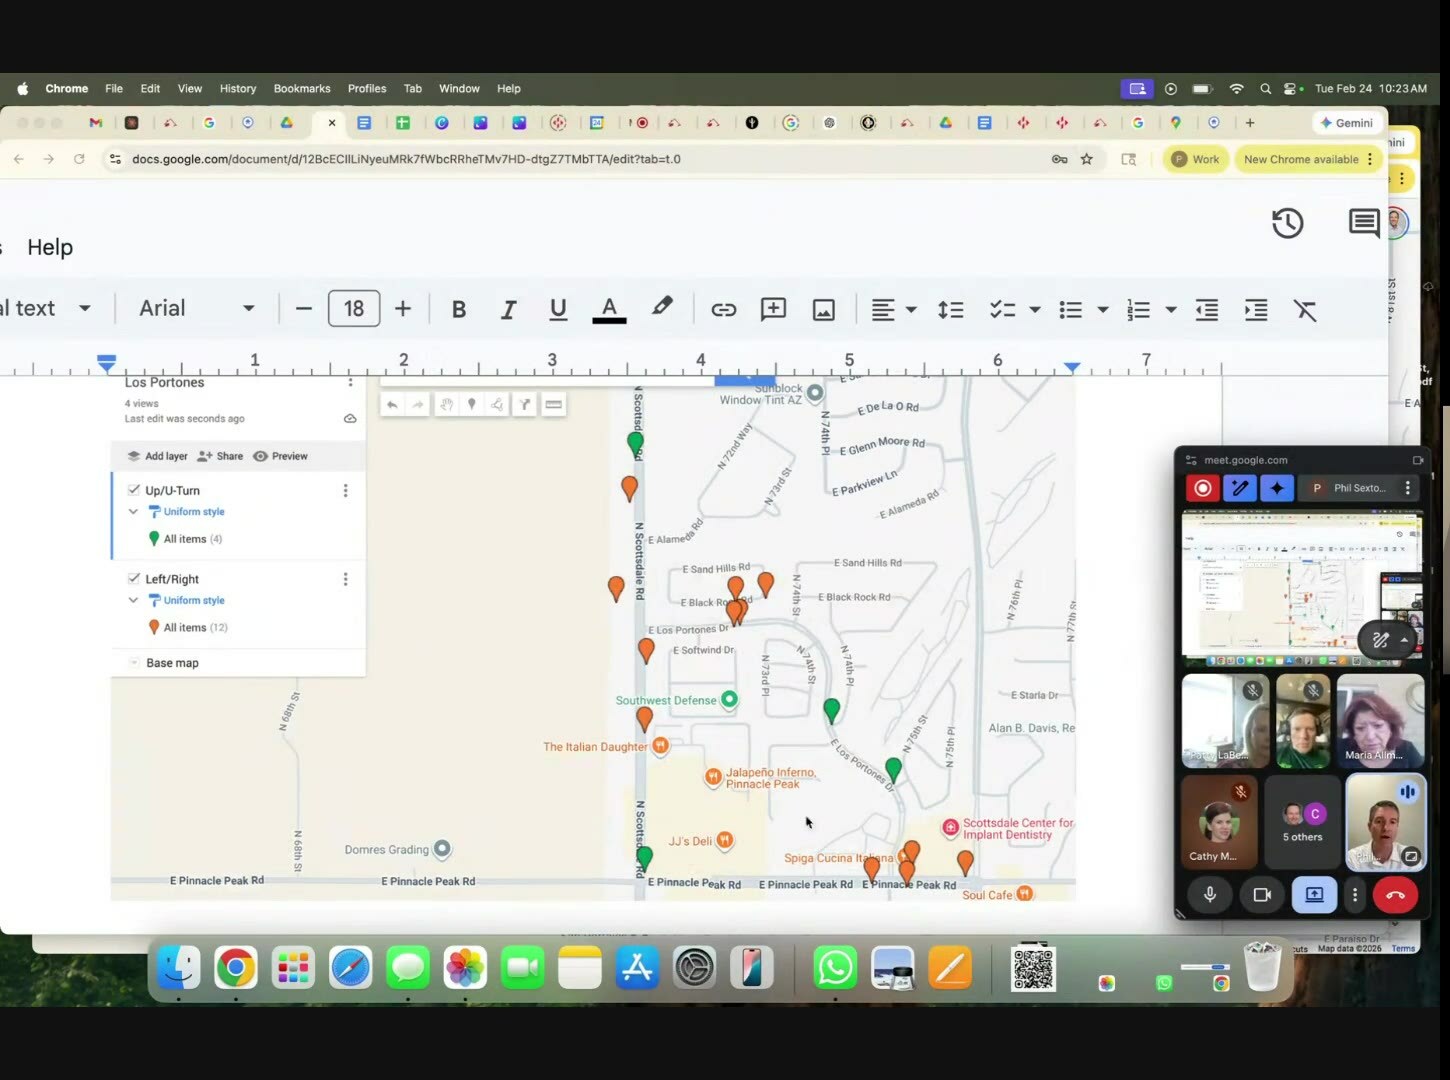Open the comments panel icon

click(x=1364, y=223)
